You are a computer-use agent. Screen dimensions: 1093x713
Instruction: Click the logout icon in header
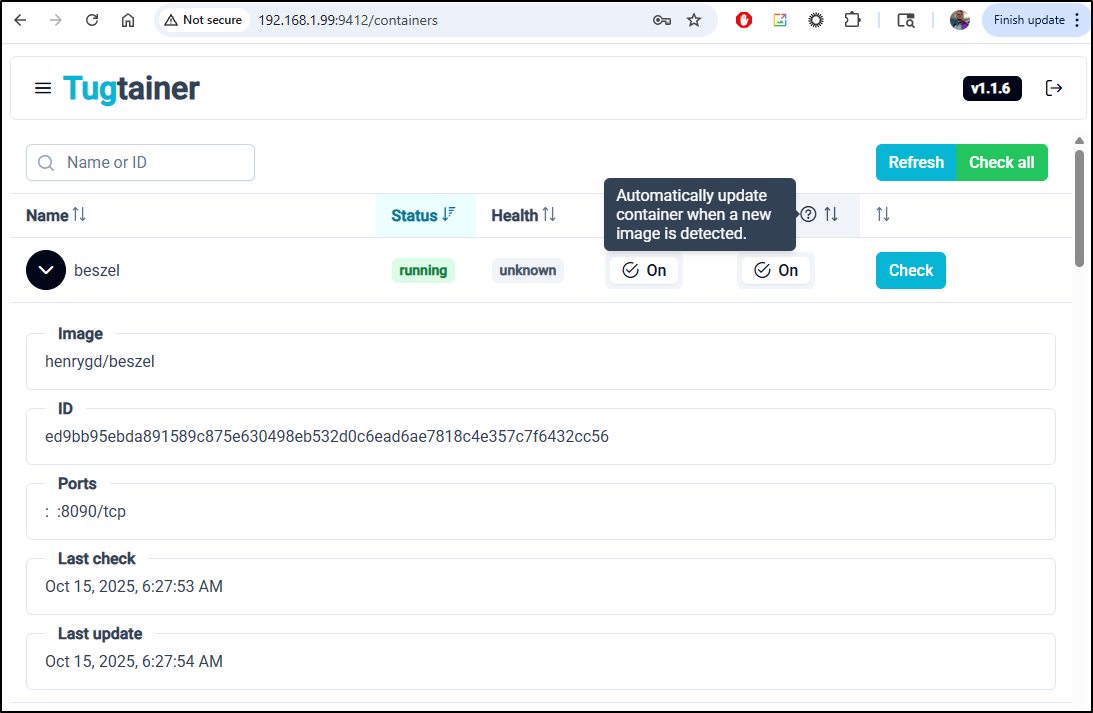point(1053,89)
